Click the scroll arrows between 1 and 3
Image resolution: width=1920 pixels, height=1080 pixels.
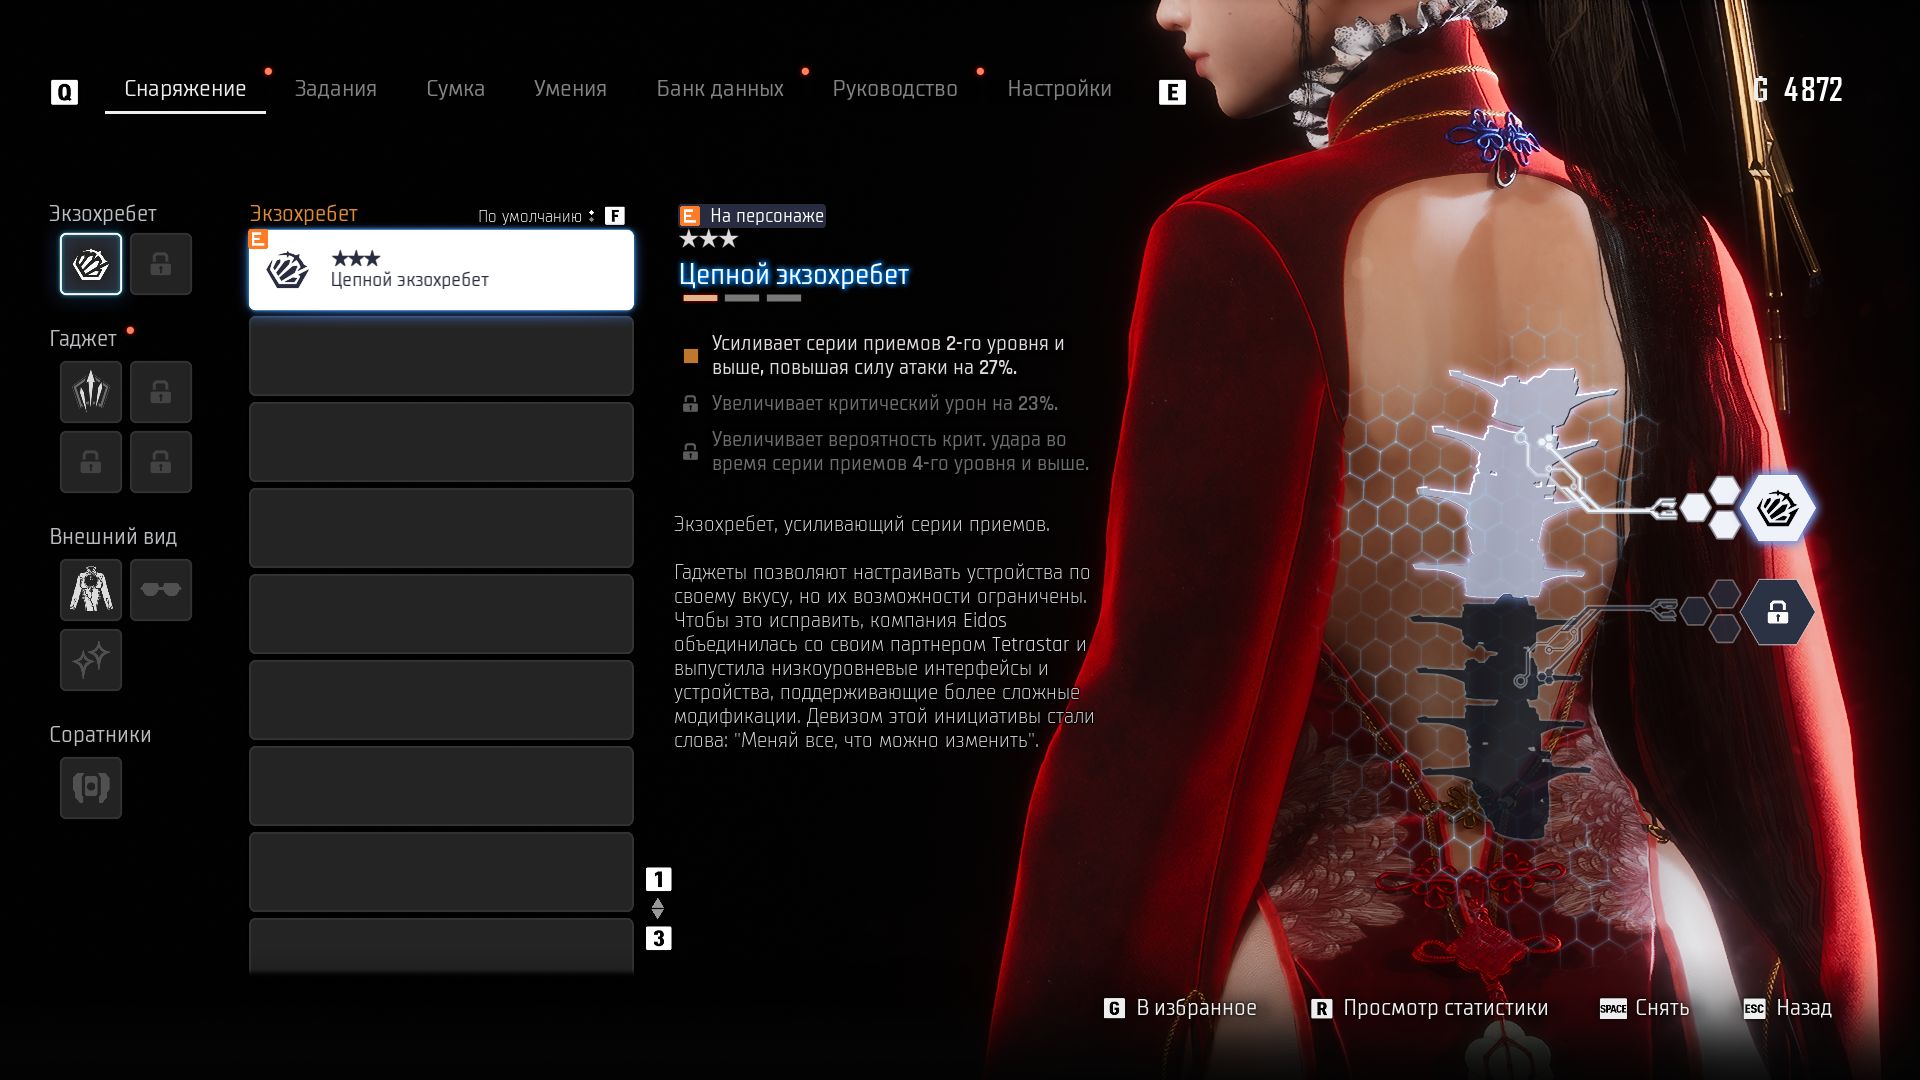[658, 908]
